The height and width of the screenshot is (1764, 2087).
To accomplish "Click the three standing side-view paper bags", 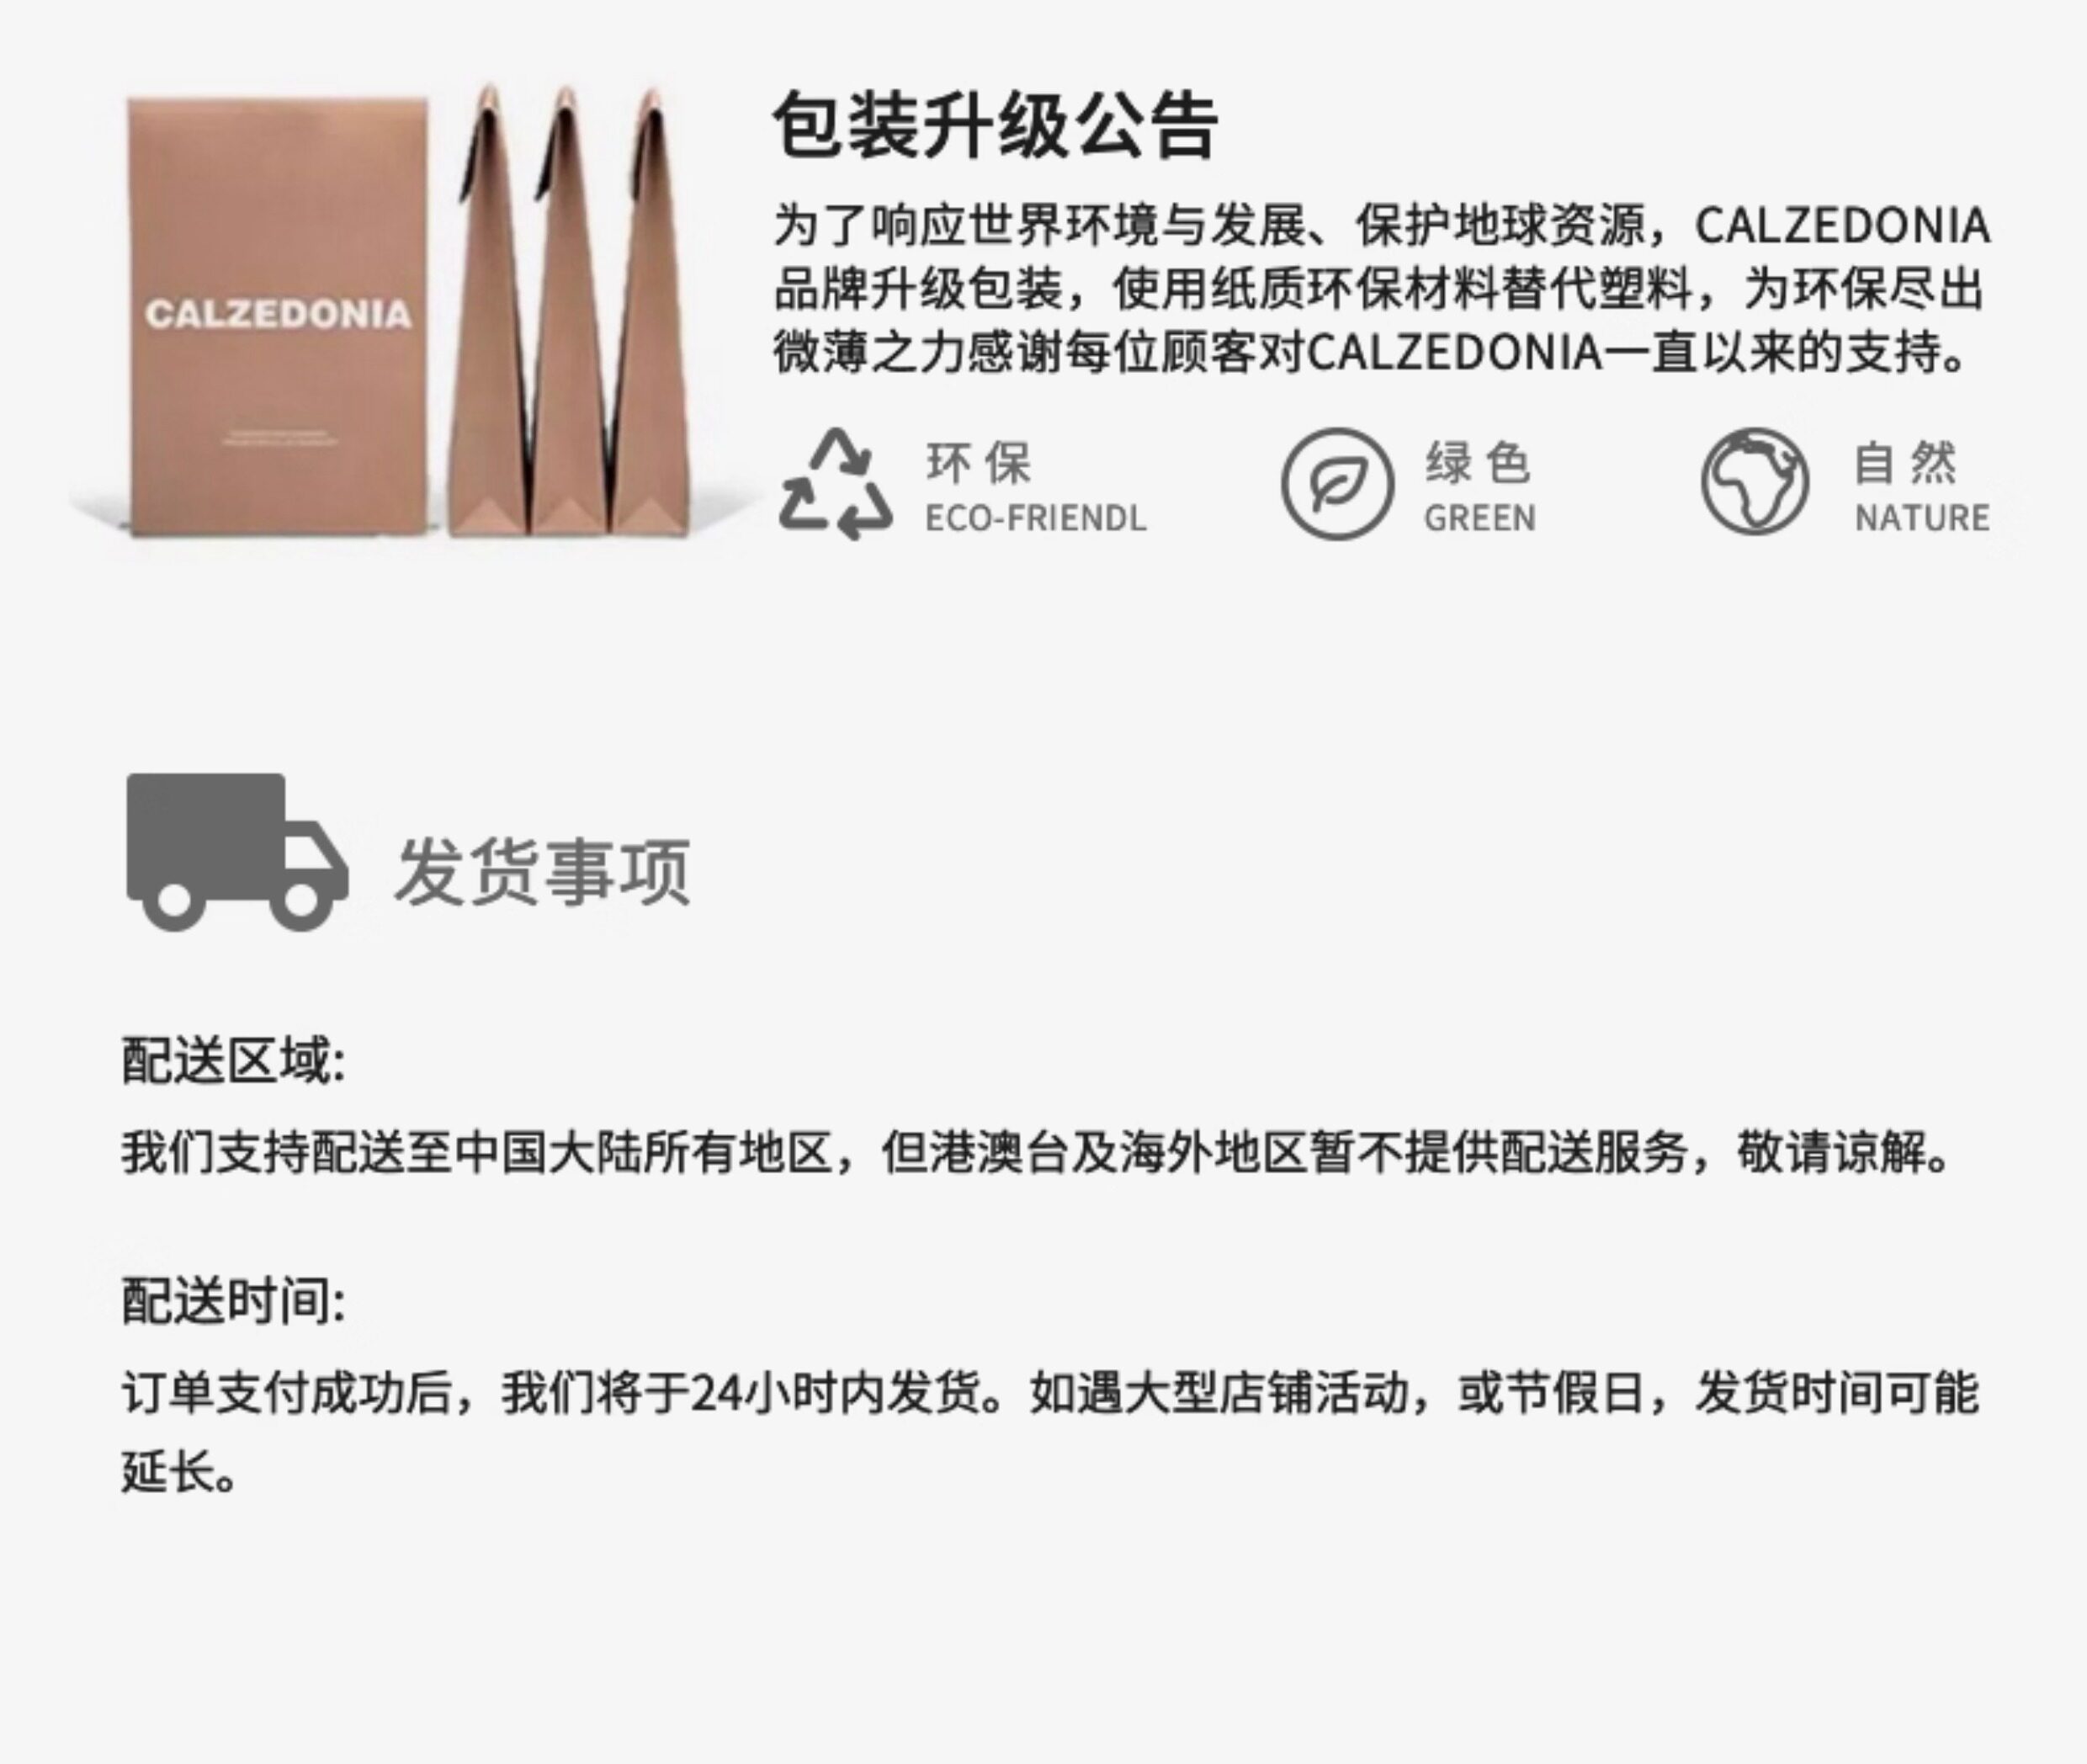I will (568, 310).
